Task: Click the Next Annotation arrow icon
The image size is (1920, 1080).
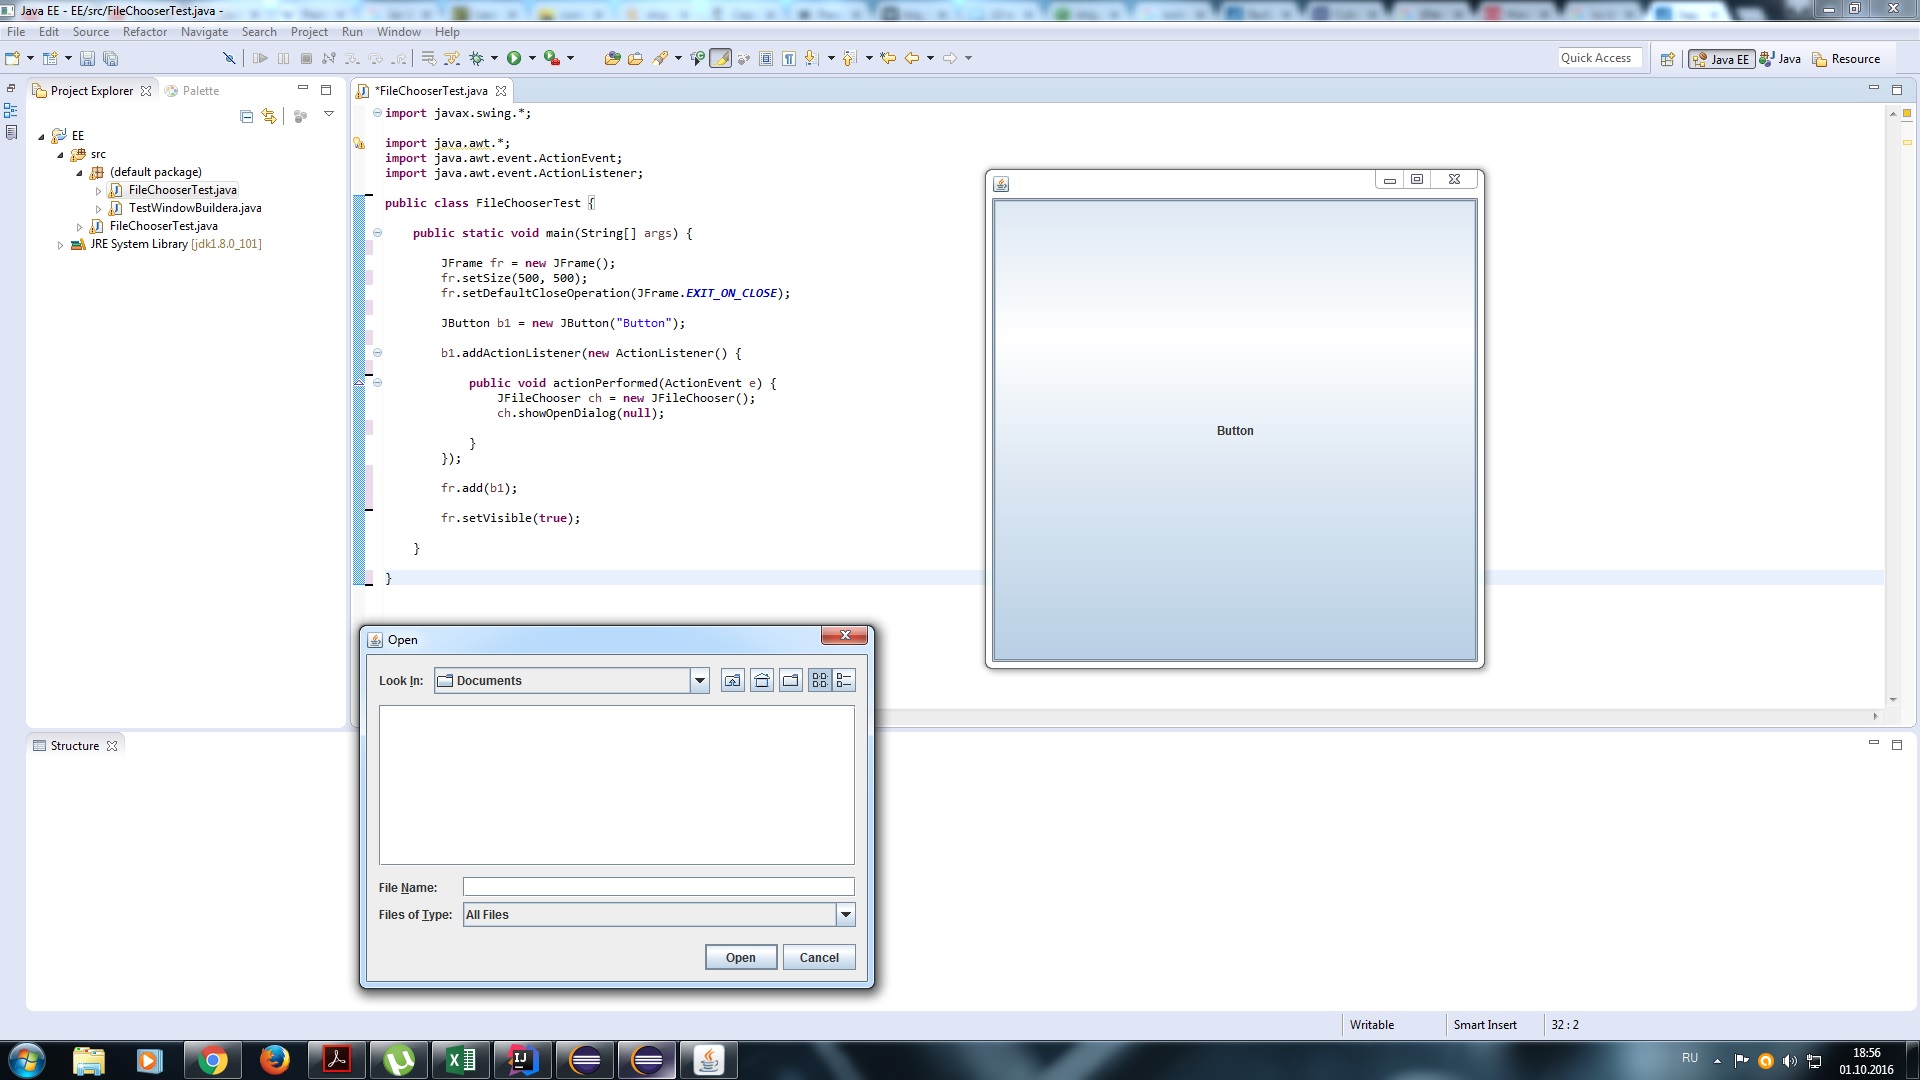Action: tap(811, 58)
